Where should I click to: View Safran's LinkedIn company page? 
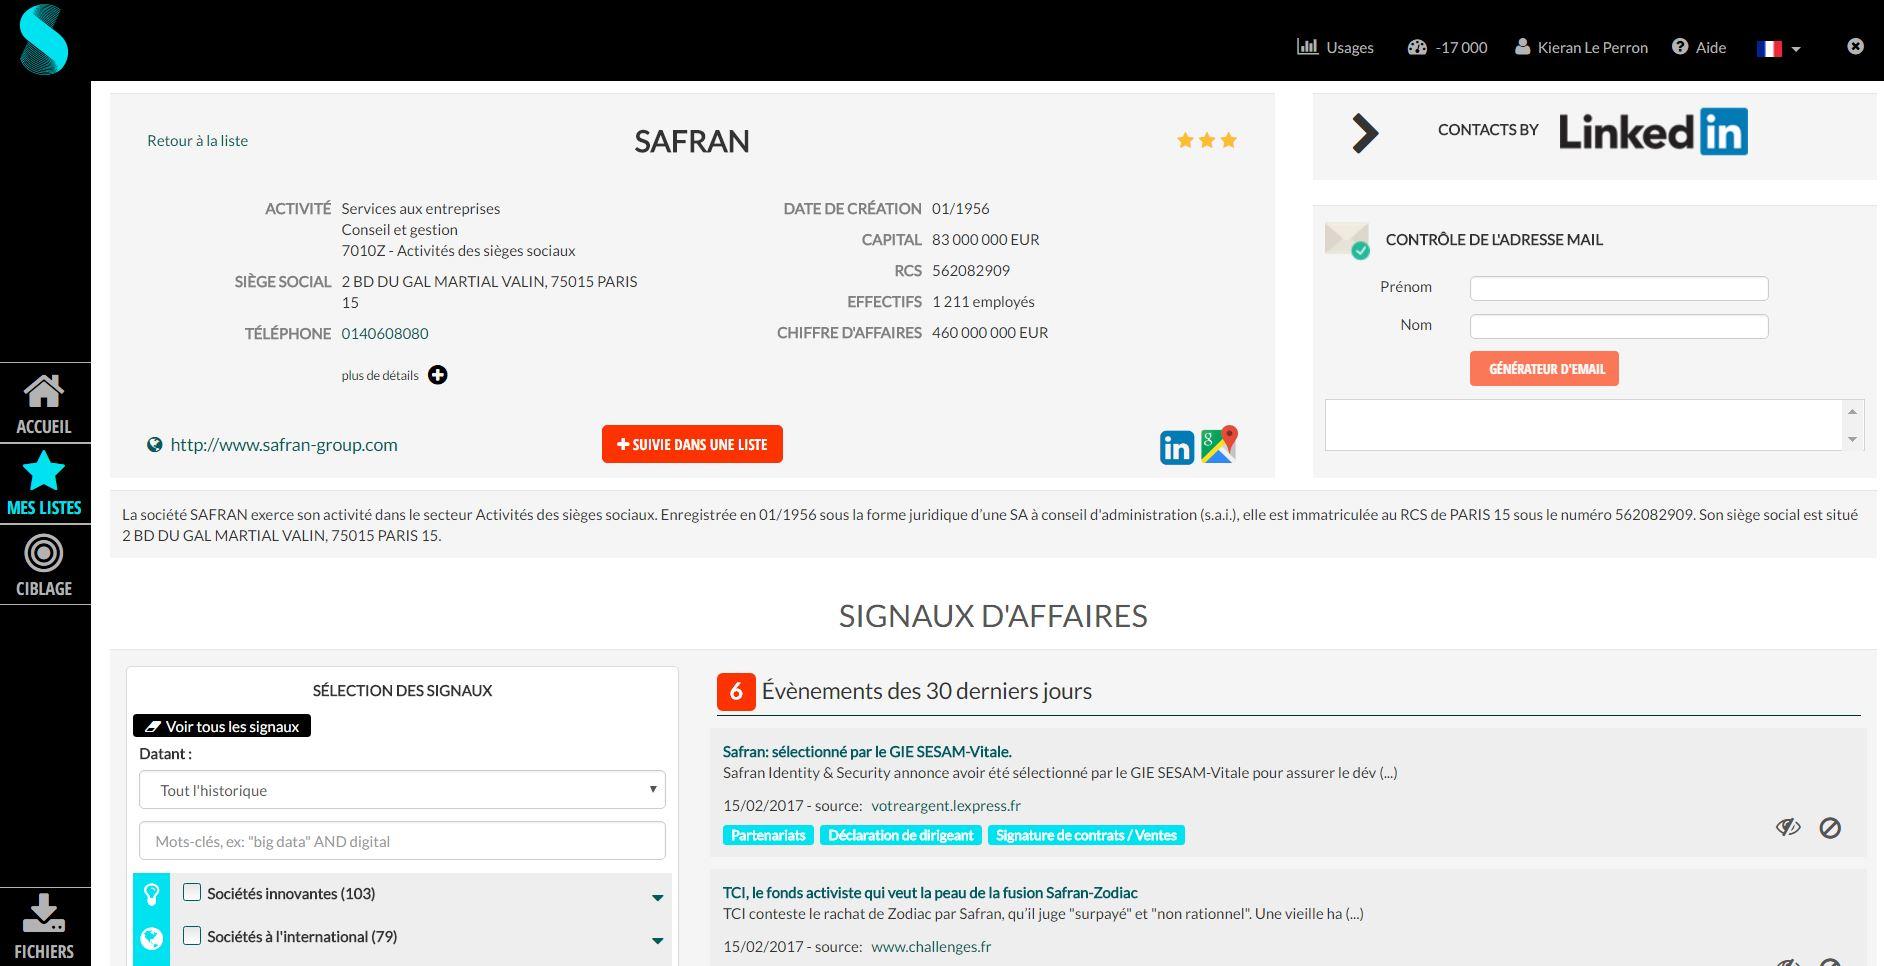(x=1176, y=447)
